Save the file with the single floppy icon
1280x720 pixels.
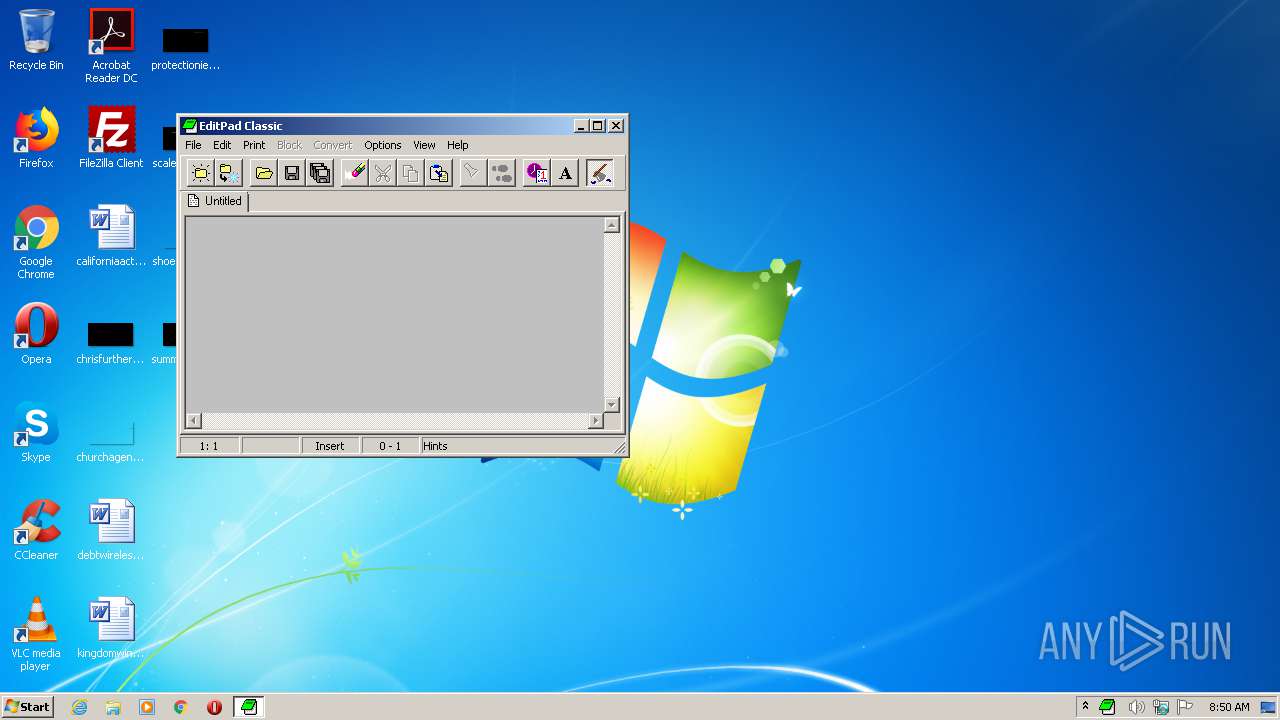[x=292, y=173]
